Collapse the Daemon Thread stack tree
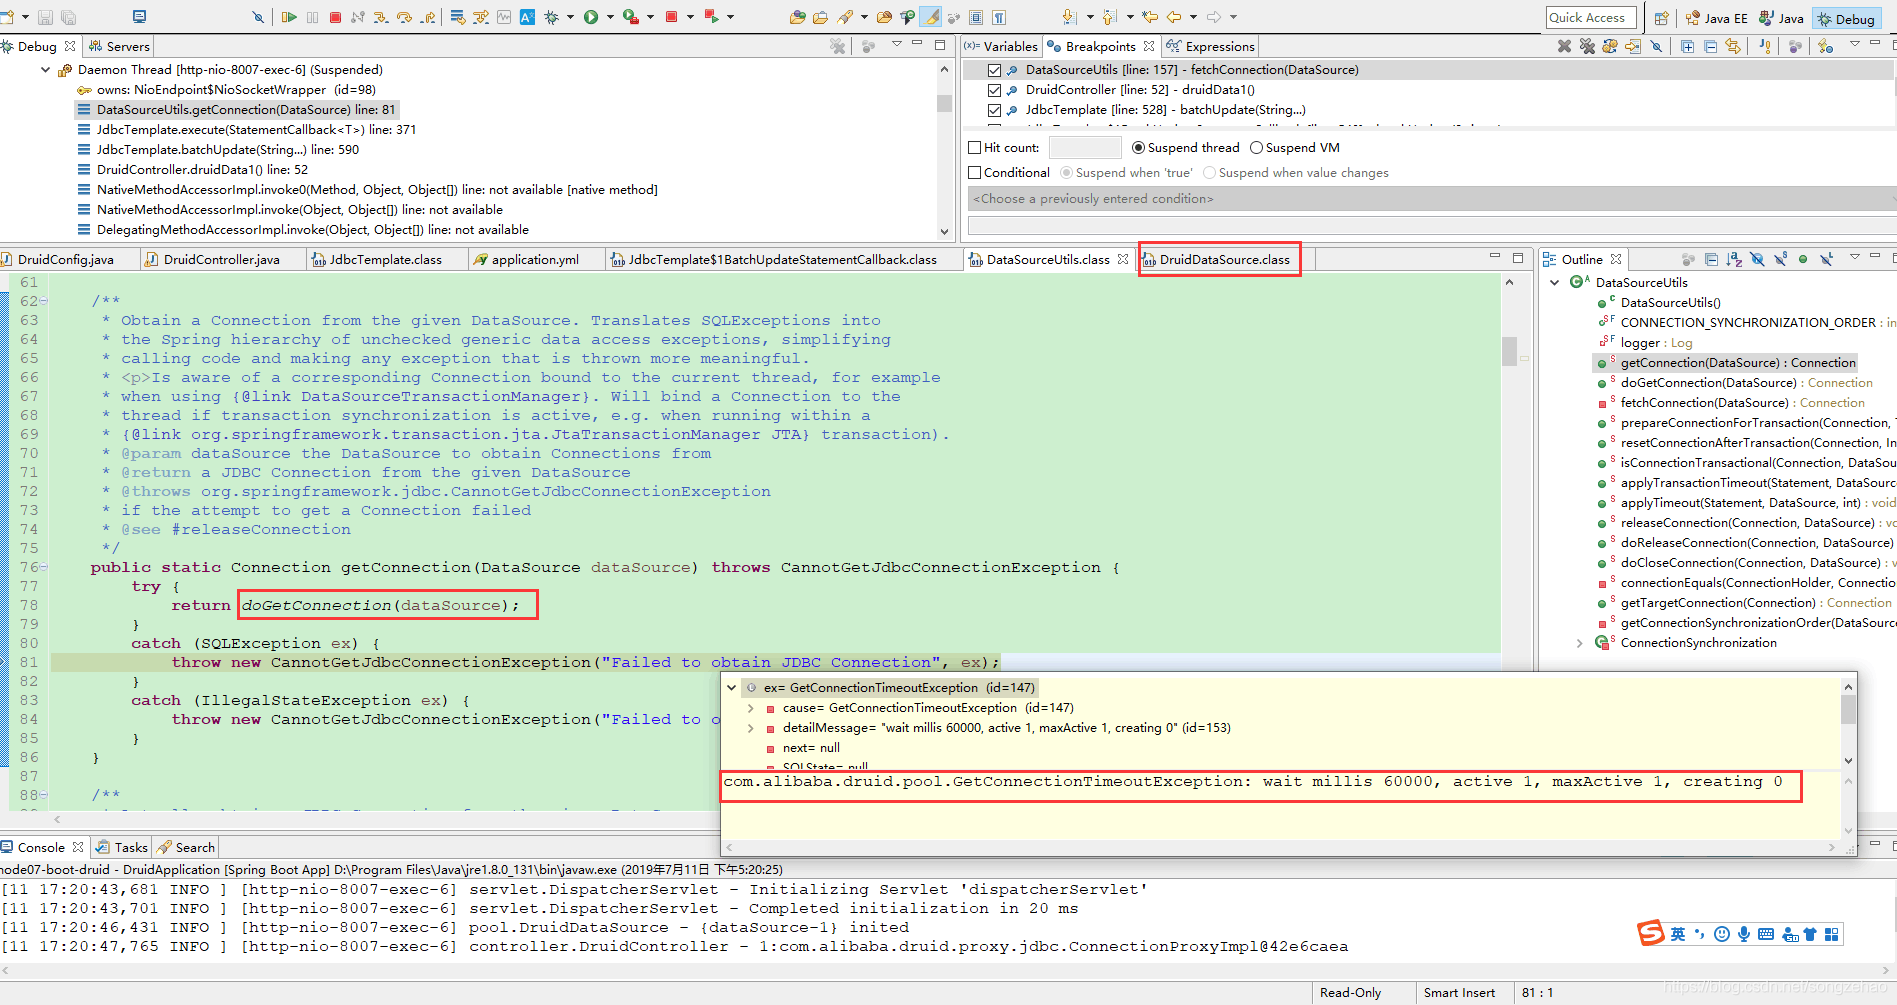 [45, 70]
